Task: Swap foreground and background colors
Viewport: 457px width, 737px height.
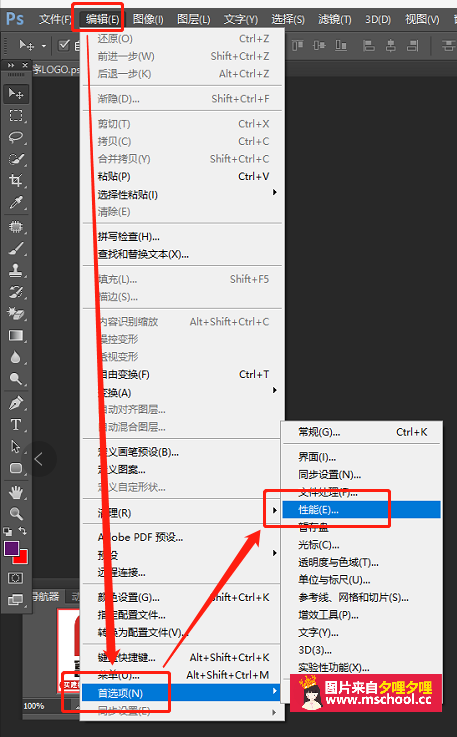Action: coord(23,531)
